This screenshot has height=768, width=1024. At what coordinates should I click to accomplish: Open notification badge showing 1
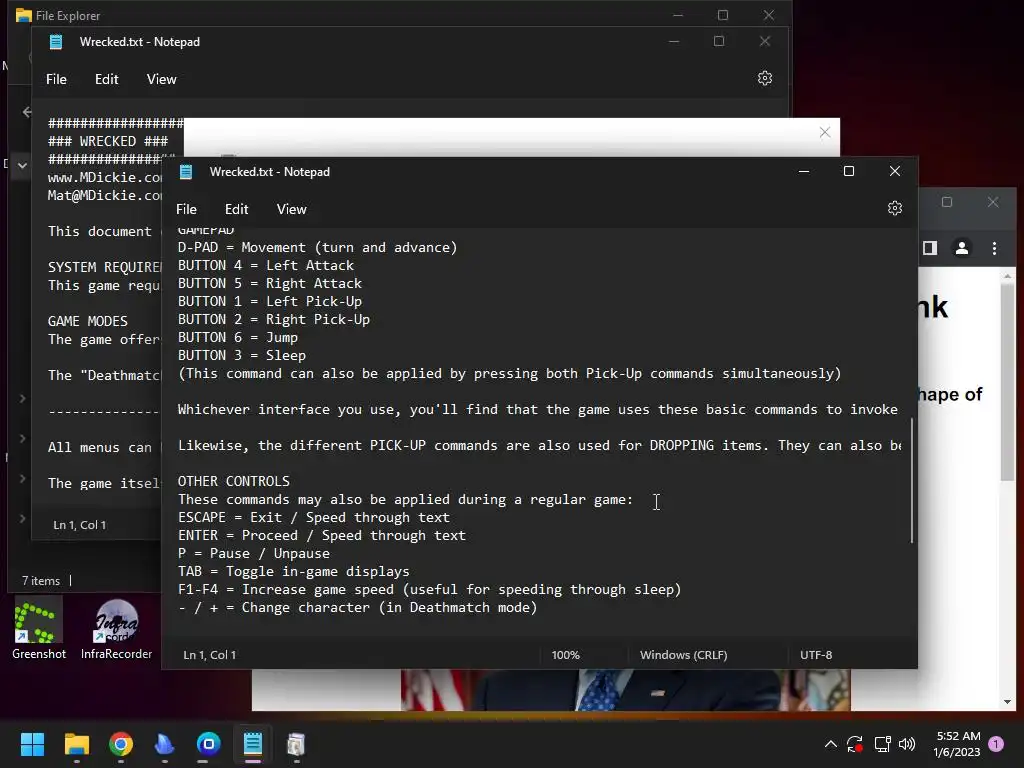click(996, 744)
